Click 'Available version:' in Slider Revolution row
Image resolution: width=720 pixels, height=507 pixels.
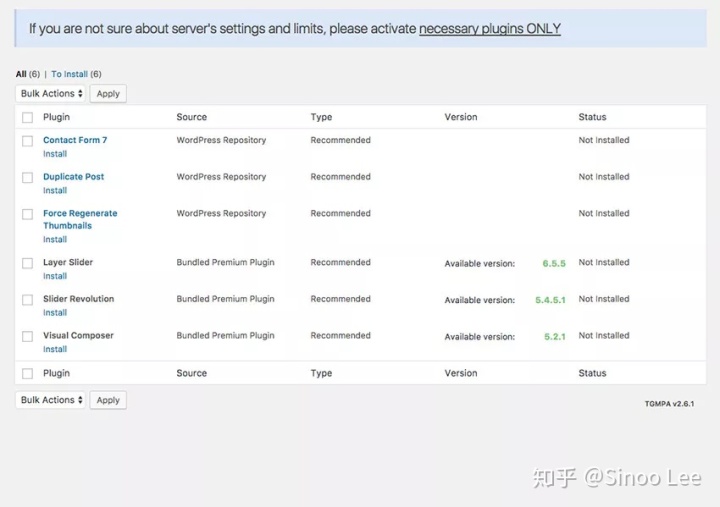click(479, 300)
